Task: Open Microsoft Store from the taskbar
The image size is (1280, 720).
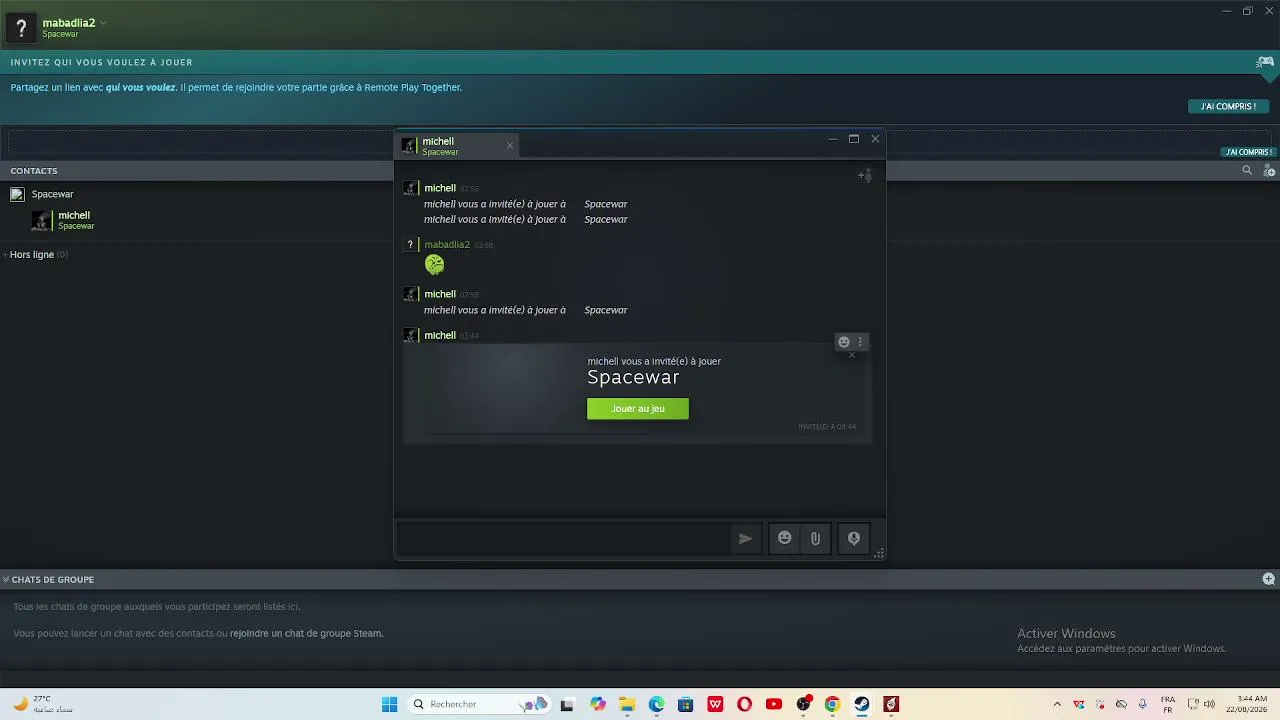Action: (x=685, y=704)
